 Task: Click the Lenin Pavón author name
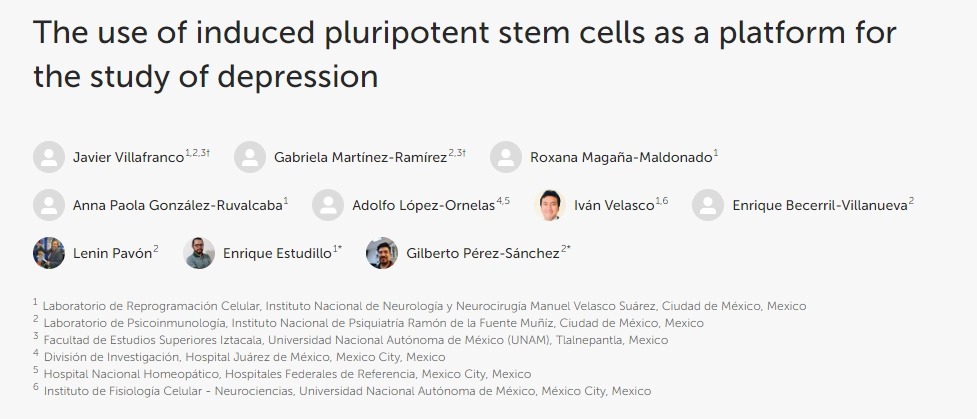pyautogui.click(x=112, y=254)
